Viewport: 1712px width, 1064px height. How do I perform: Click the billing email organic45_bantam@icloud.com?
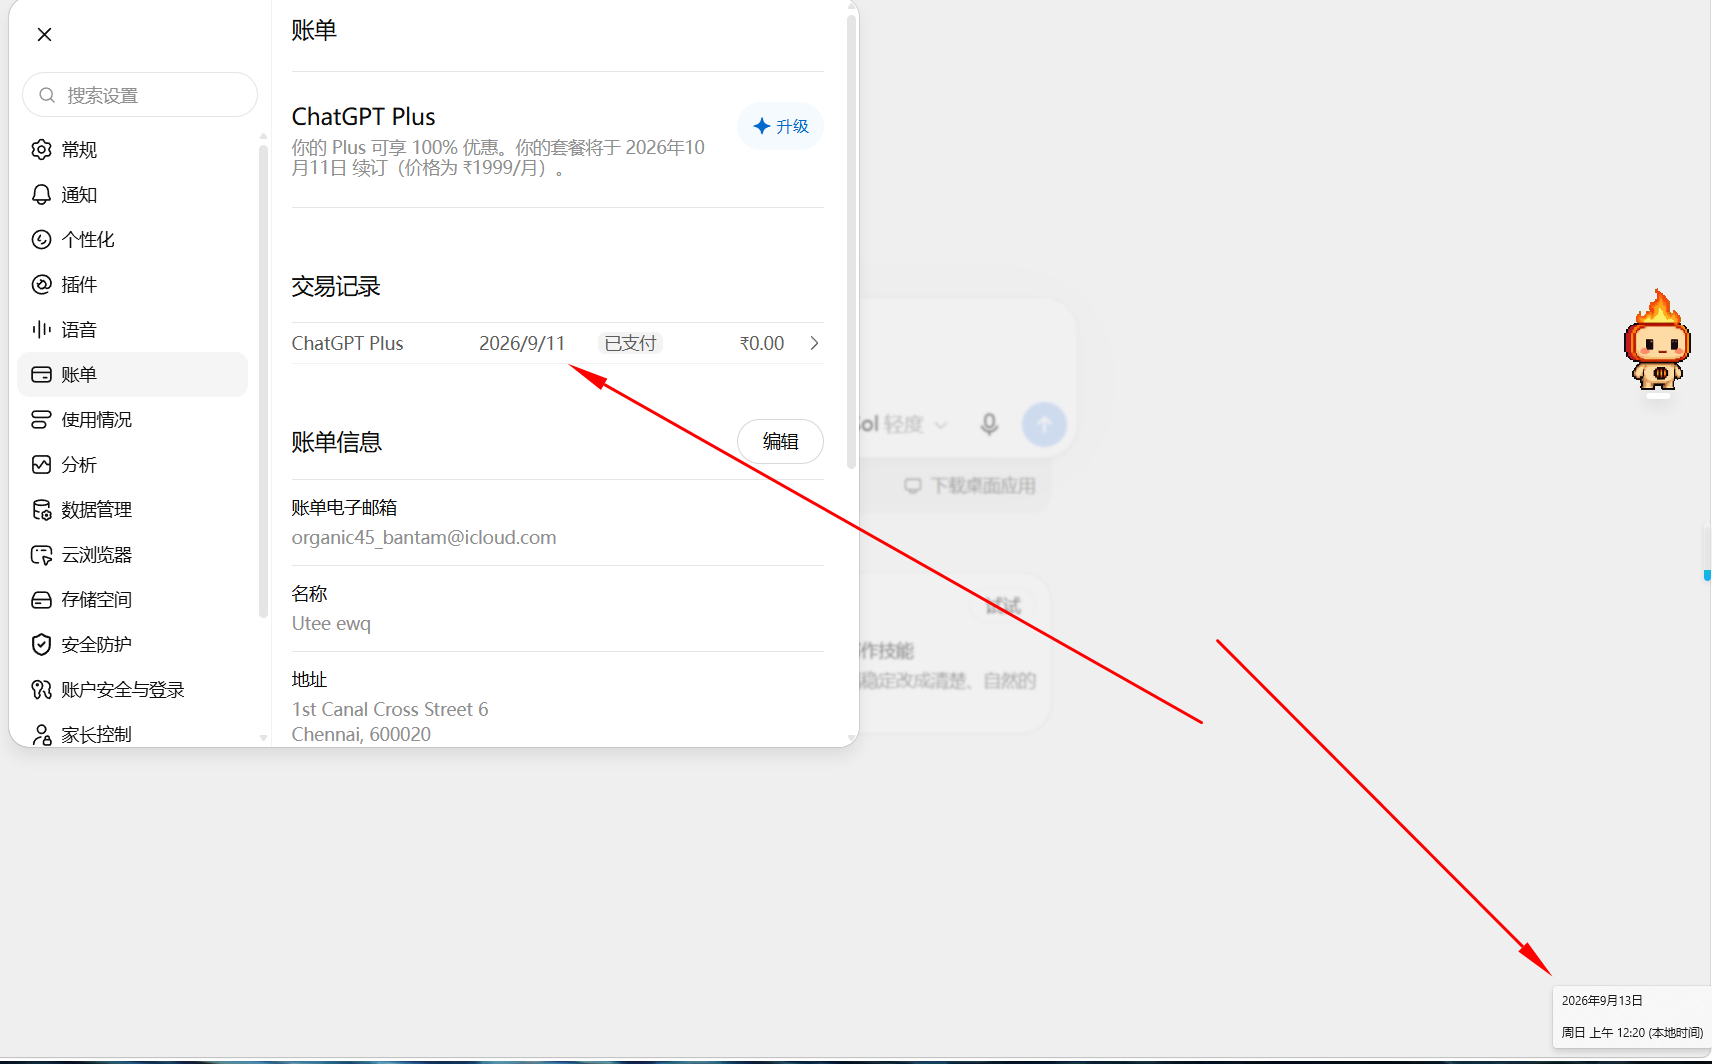[424, 537]
